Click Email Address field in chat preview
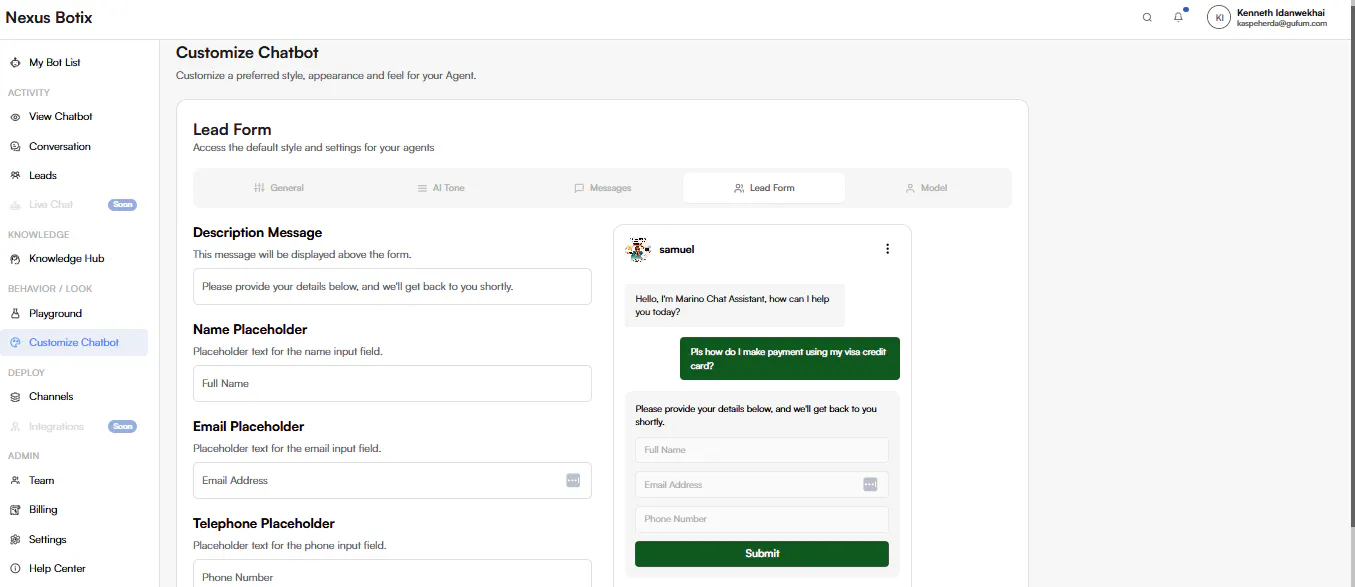The image size is (1355, 587). coord(762,485)
